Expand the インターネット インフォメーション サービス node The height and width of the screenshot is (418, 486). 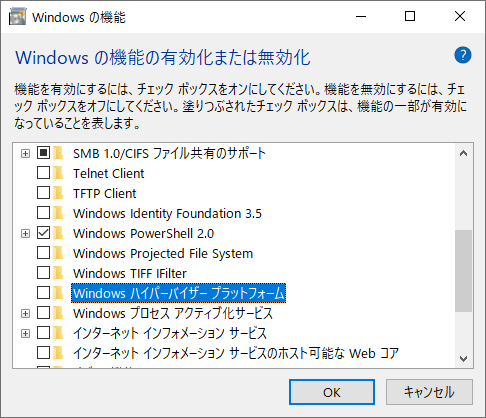[x=25, y=333]
